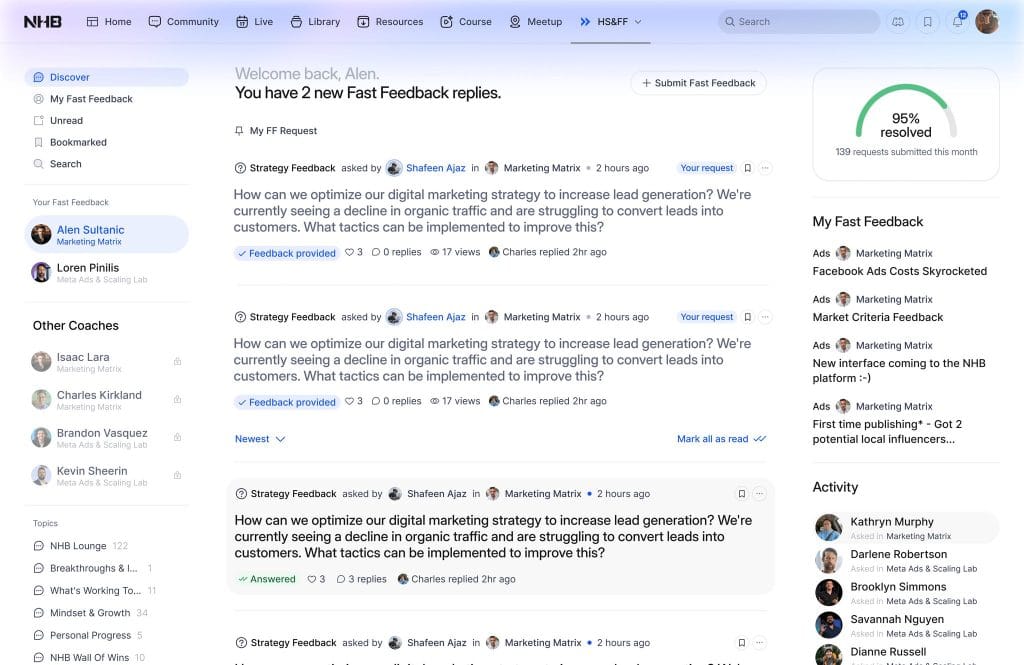Image resolution: width=1024 pixels, height=665 pixels.
Task: Click the lock icon beside Isaac Lara
Action: click(x=177, y=362)
